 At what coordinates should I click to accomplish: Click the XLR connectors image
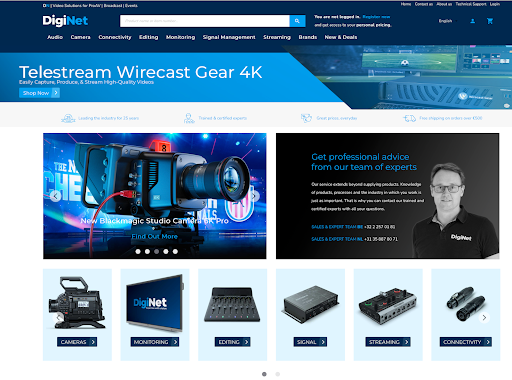pos(466,304)
